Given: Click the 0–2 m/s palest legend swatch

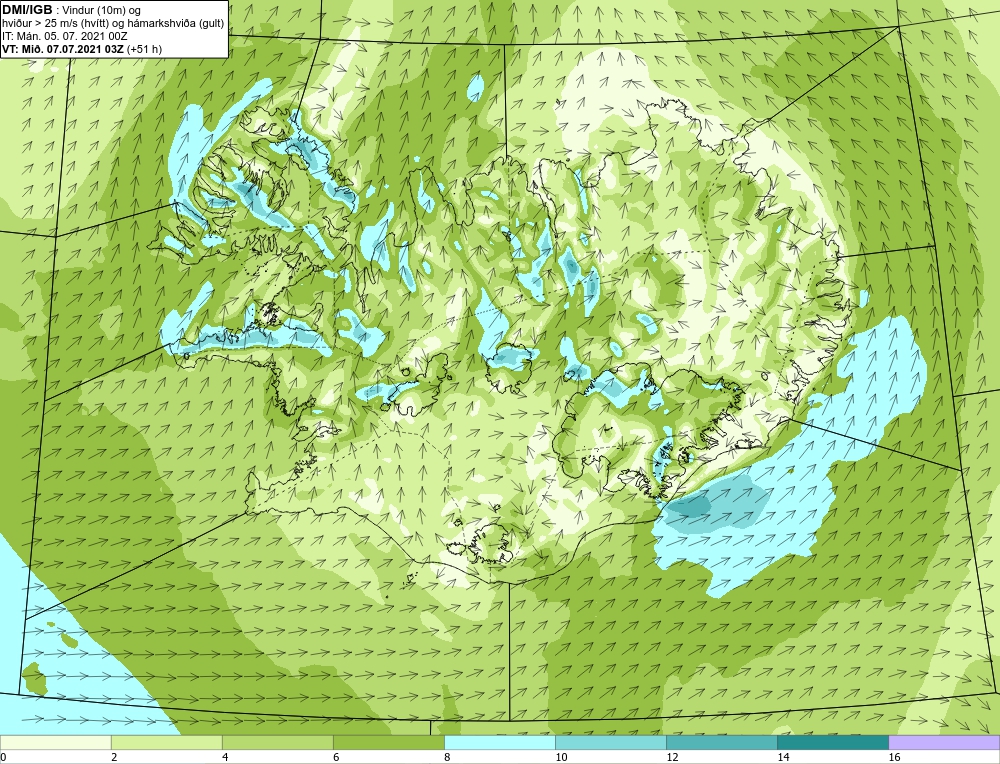Looking at the screenshot, I should (x=55, y=742).
